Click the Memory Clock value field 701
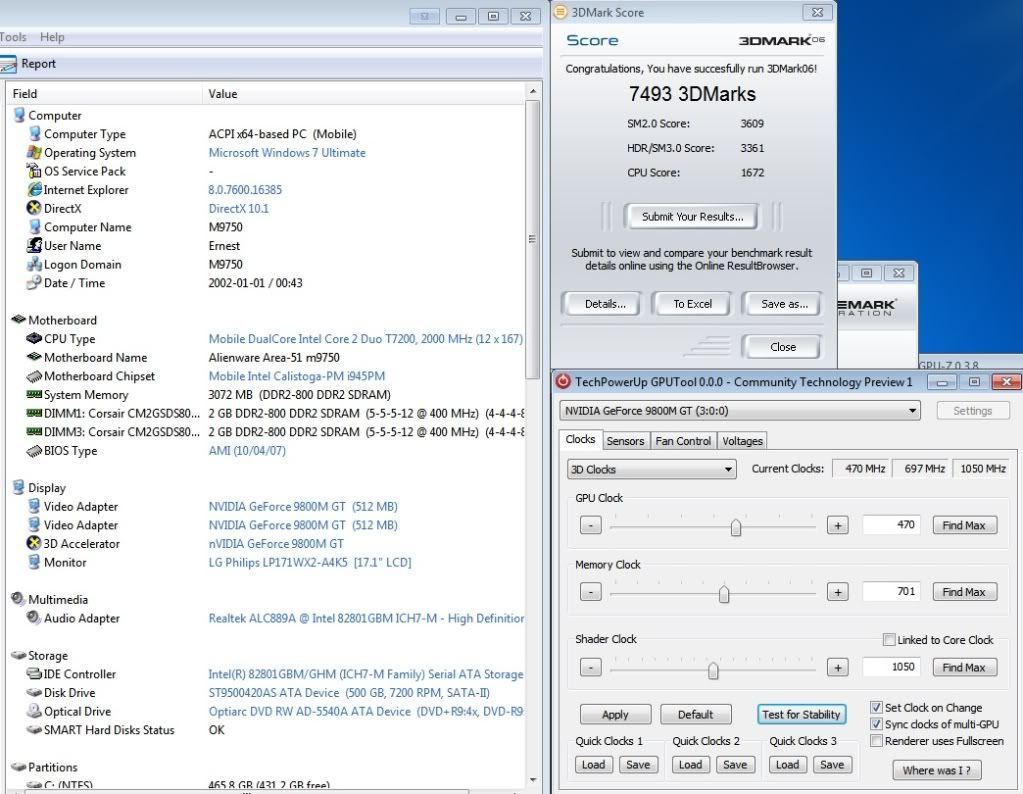 891,591
